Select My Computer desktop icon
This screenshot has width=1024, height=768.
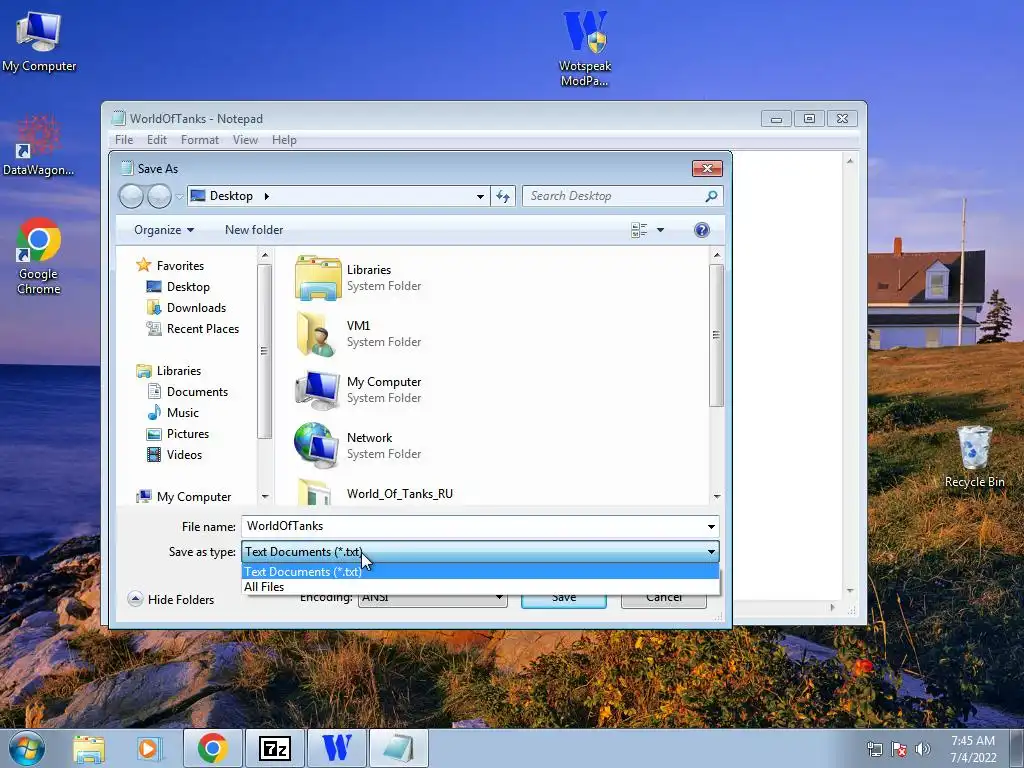(x=39, y=42)
